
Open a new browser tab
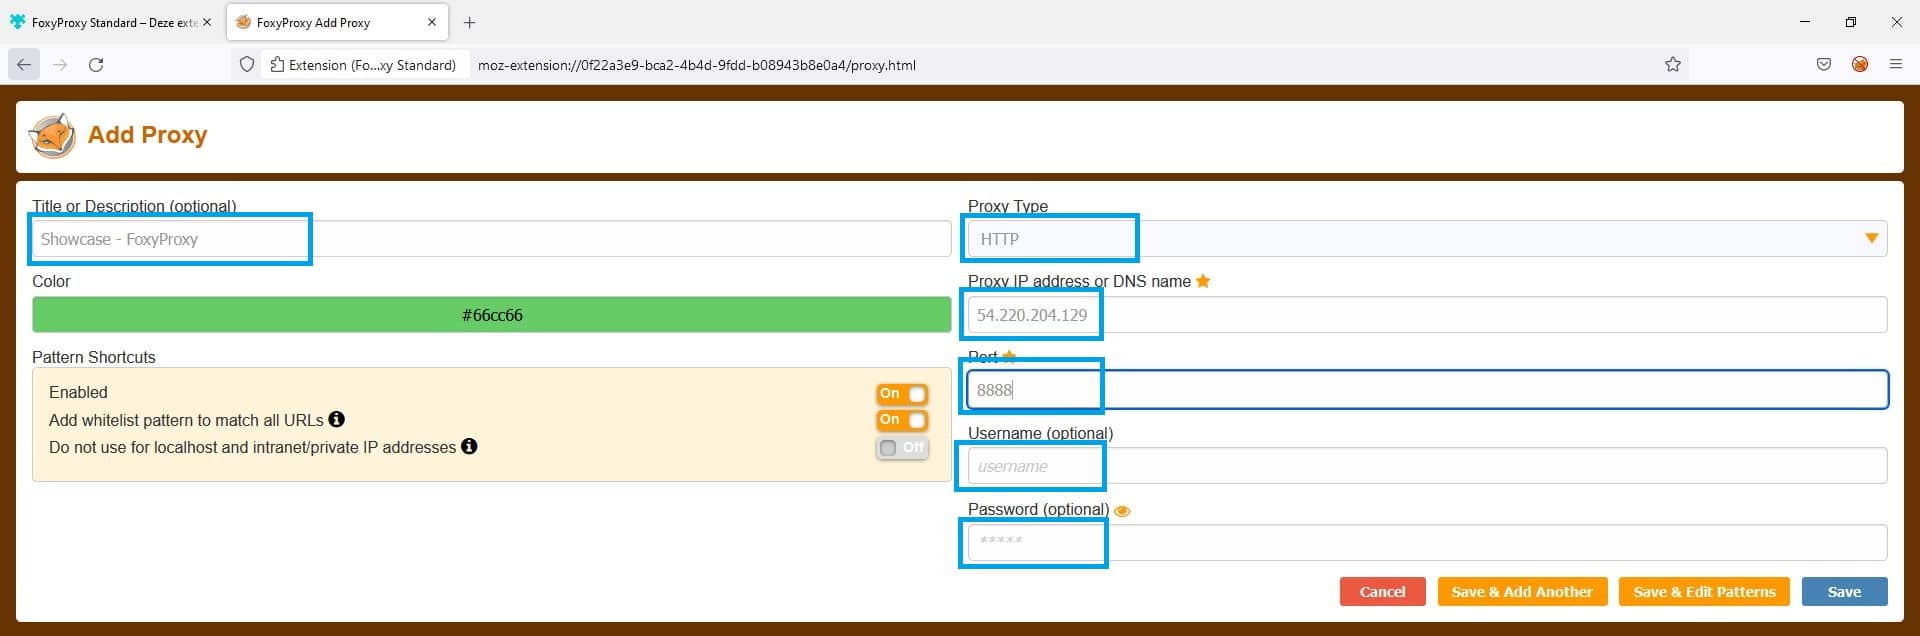tap(470, 22)
